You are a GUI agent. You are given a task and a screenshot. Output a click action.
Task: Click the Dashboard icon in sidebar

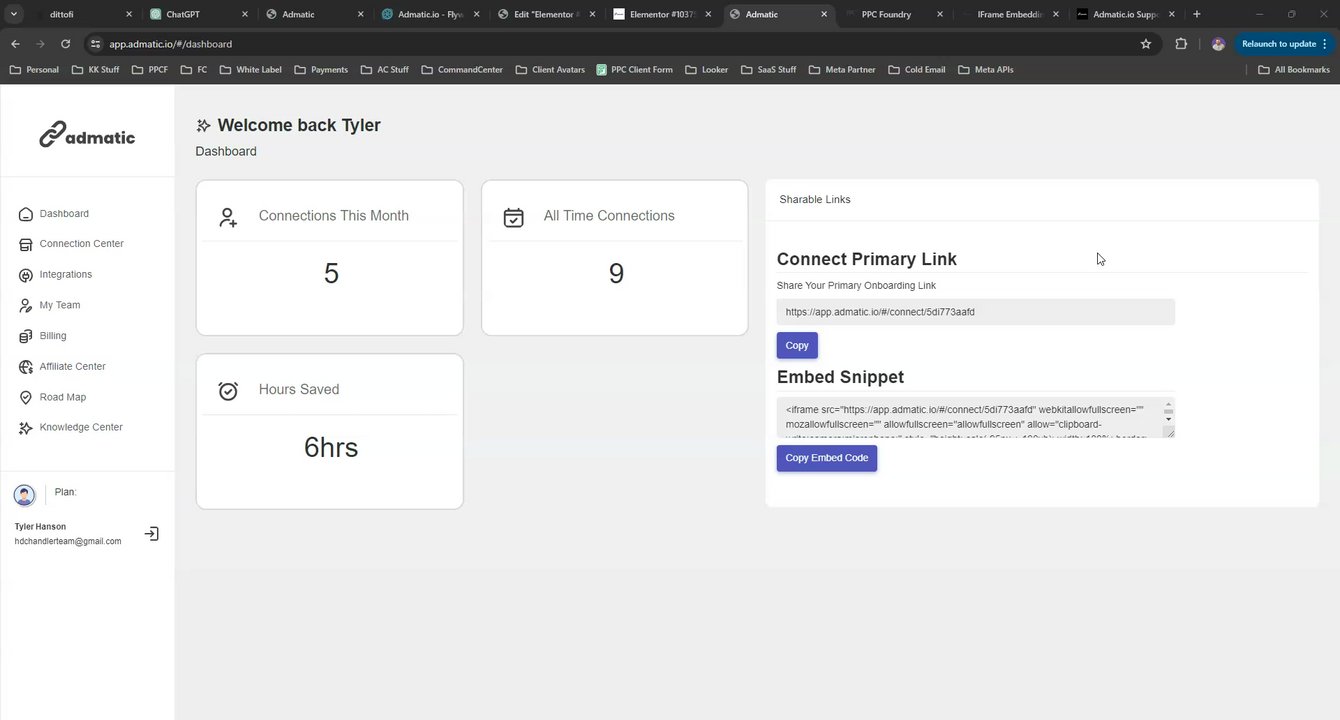[x=26, y=214]
